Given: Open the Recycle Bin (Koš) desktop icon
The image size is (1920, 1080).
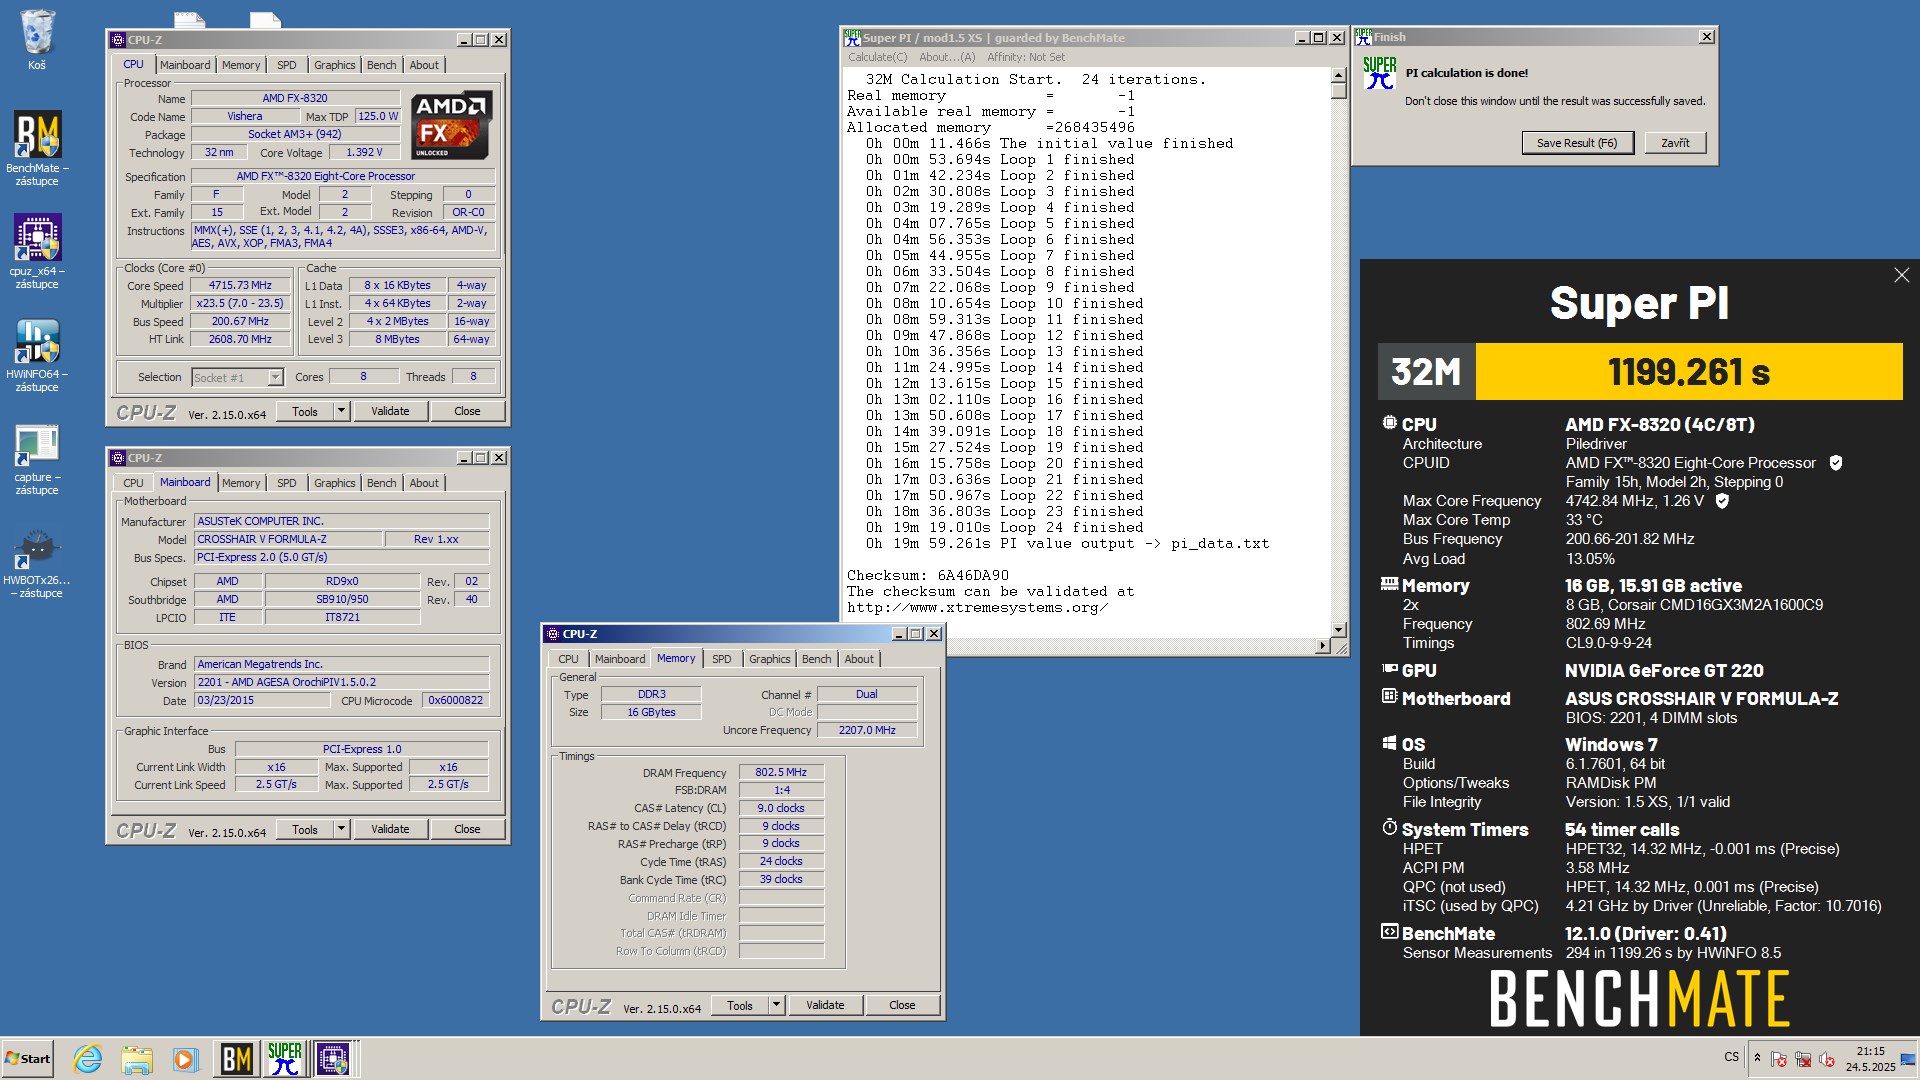Looking at the screenshot, I should coord(37,40).
